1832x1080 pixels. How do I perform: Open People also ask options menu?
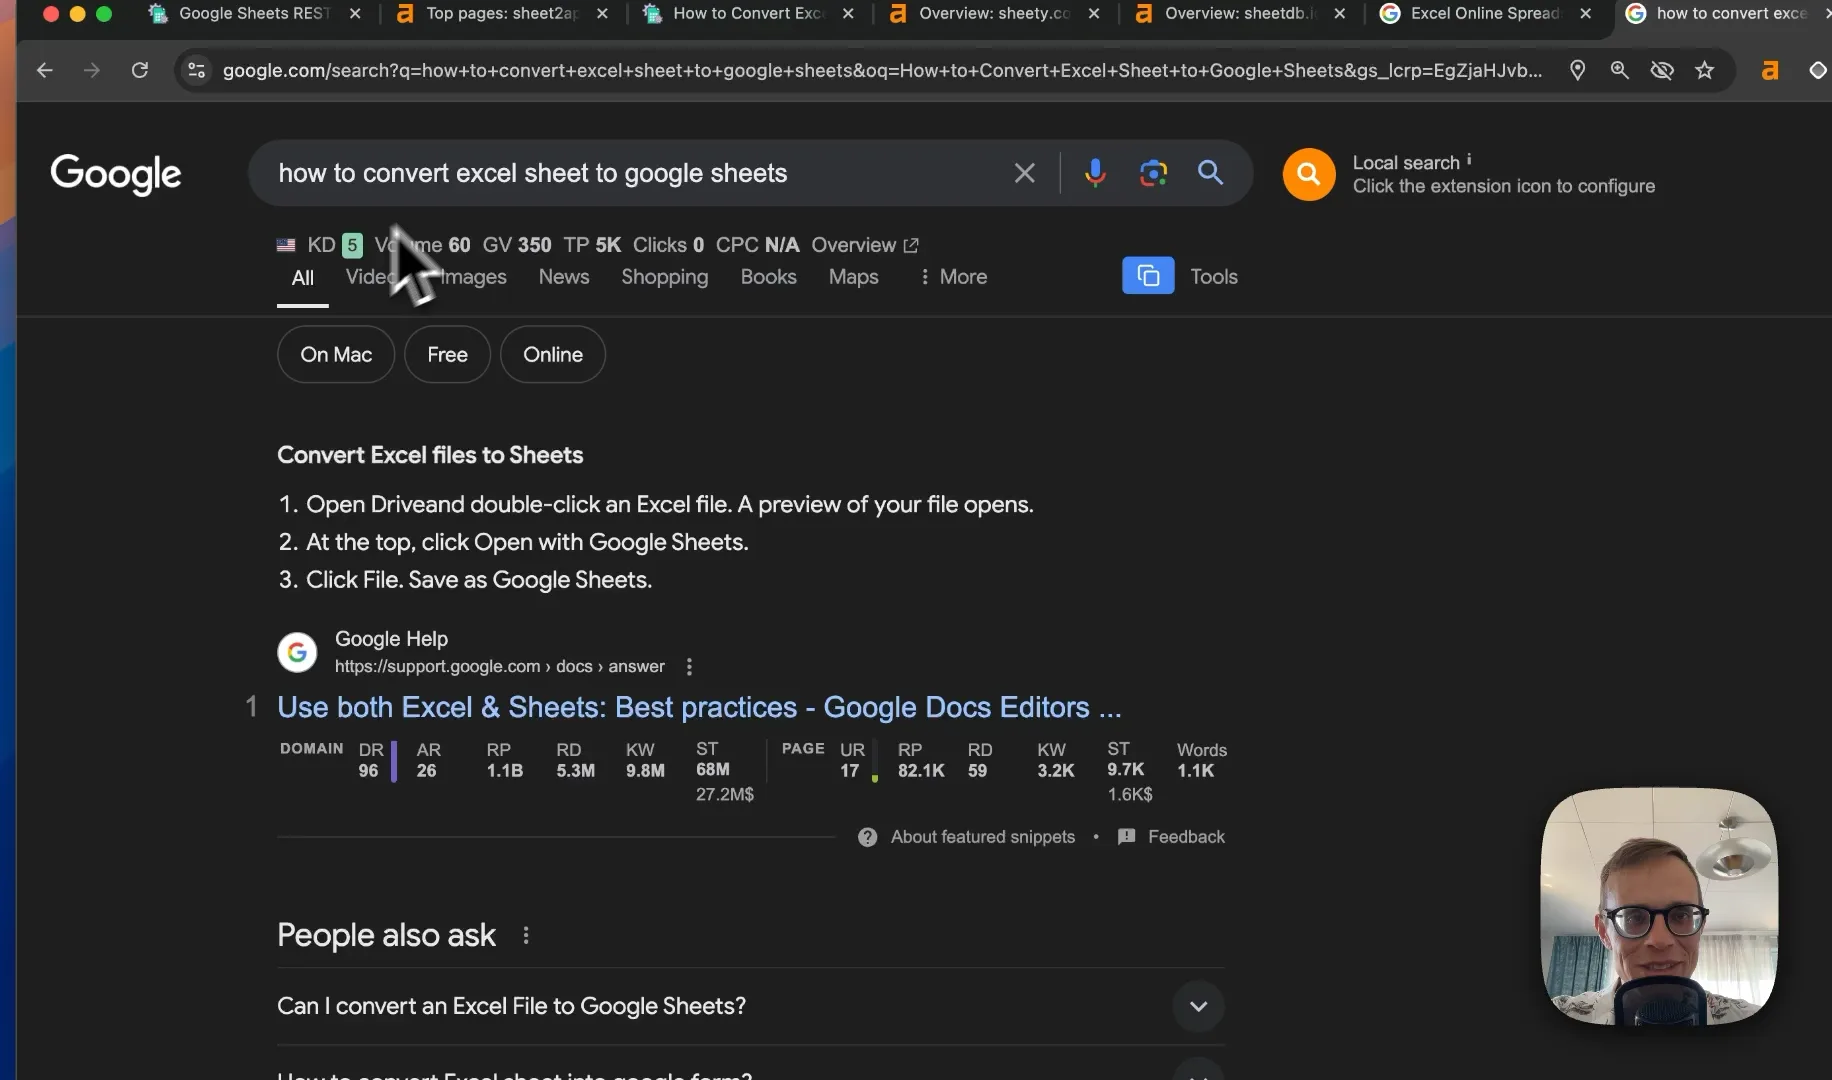point(526,935)
